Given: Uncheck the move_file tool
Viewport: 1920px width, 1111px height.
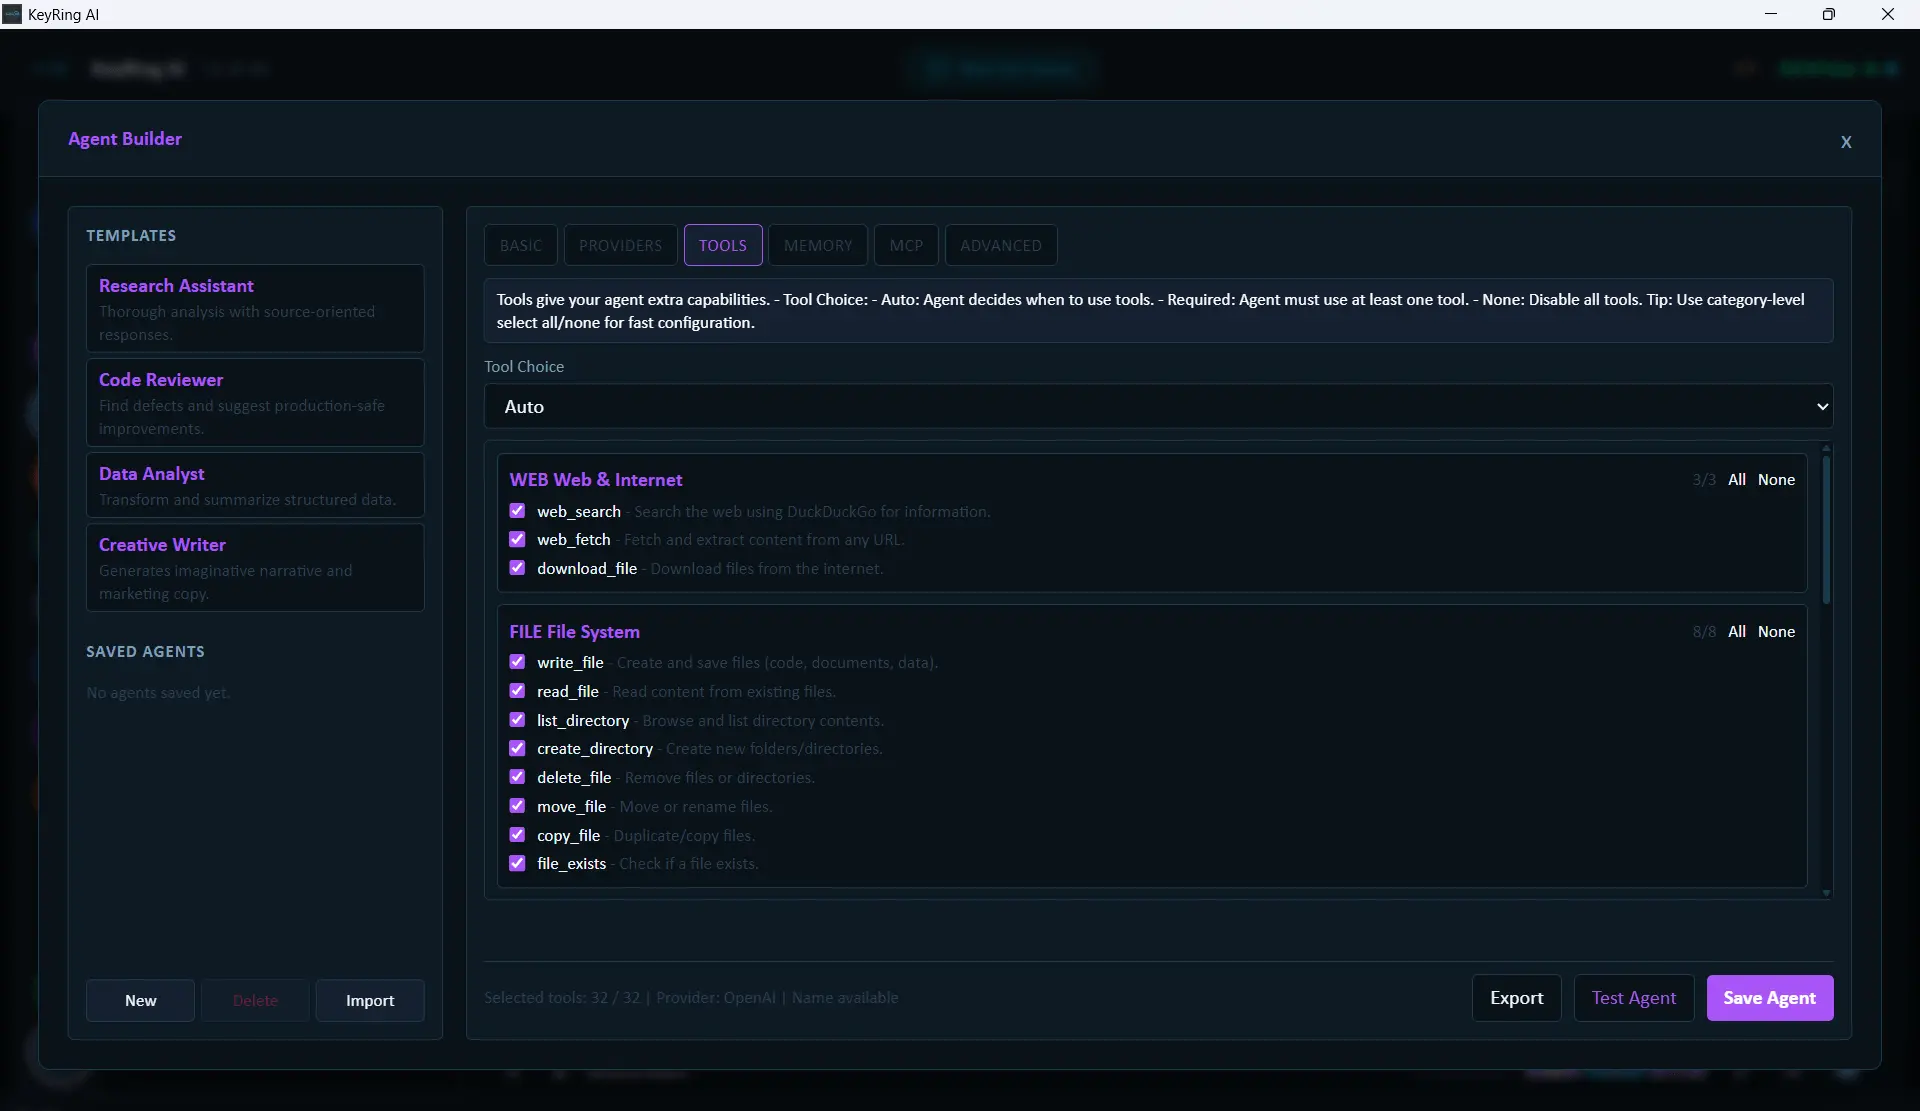Looking at the screenshot, I should pos(517,805).
